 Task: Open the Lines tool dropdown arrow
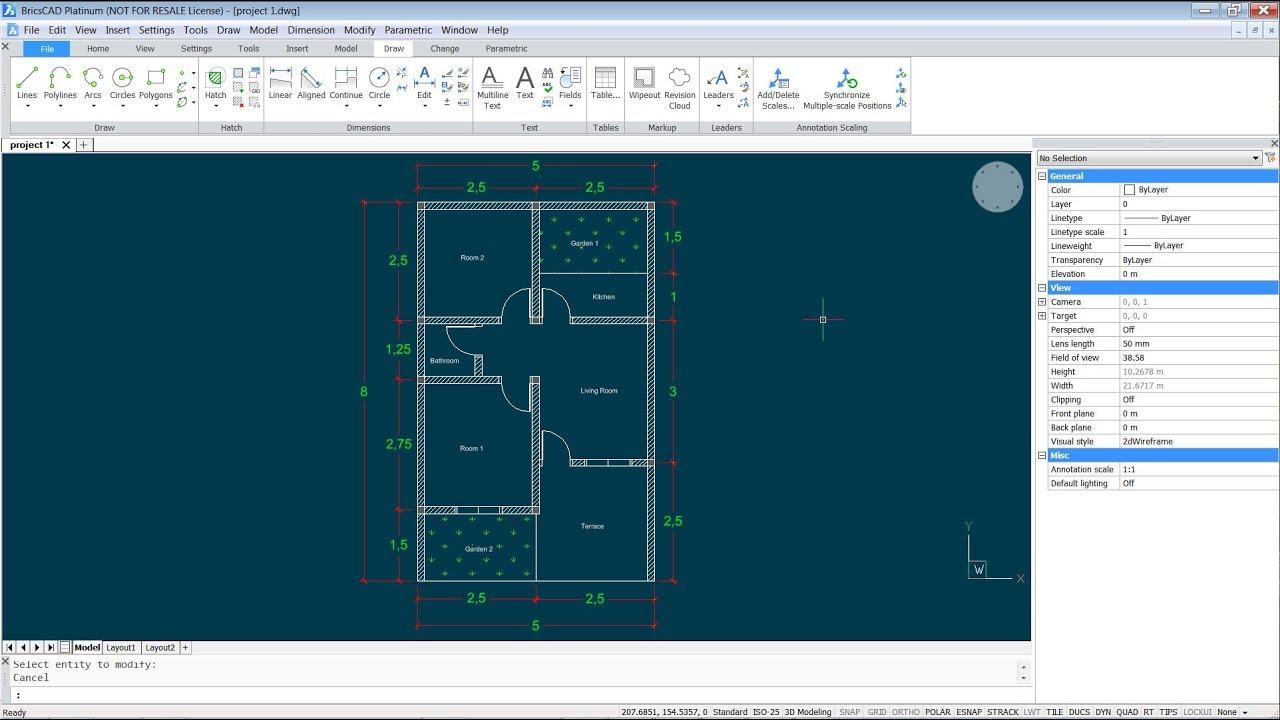click(27, 106)
